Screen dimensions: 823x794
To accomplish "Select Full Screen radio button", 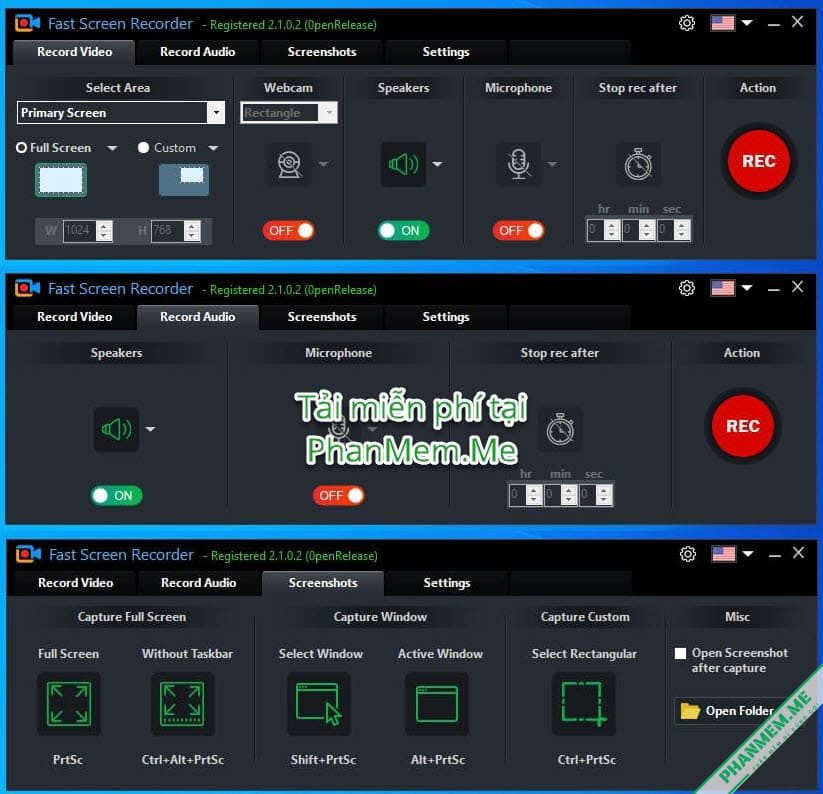I will pos(22,148).
